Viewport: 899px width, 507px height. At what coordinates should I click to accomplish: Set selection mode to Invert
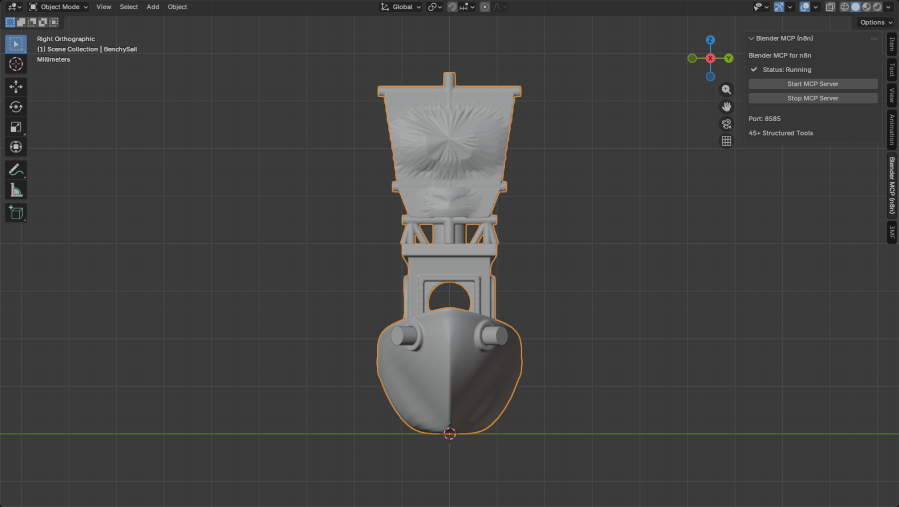point(43,22)
